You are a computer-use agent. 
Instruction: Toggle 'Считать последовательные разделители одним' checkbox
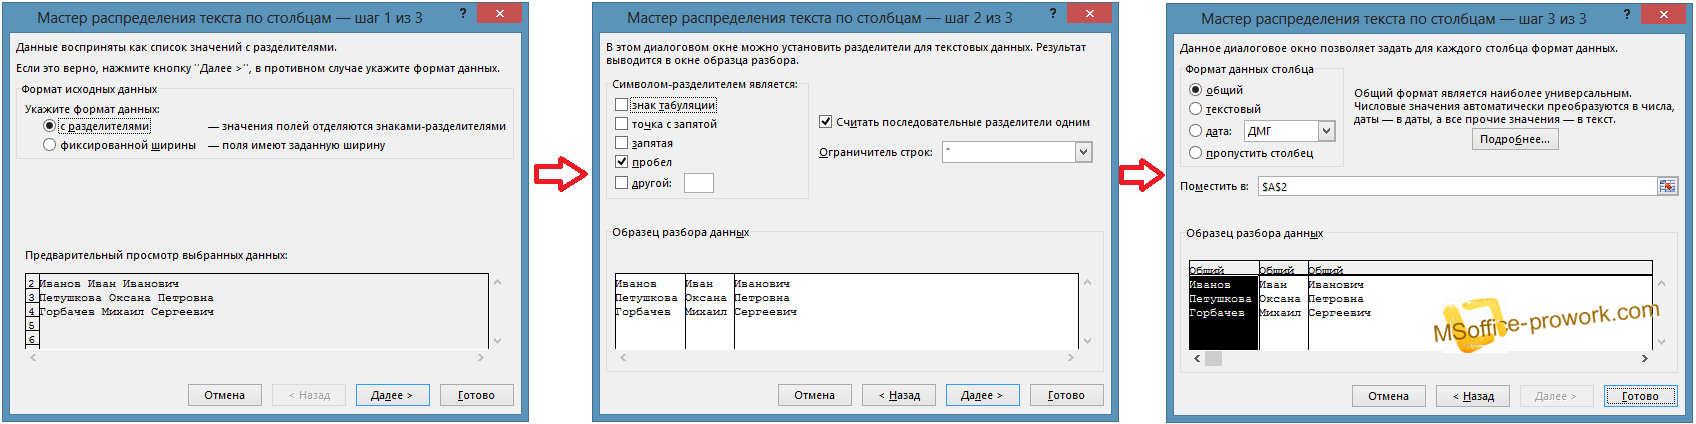(x=825, y=122)
